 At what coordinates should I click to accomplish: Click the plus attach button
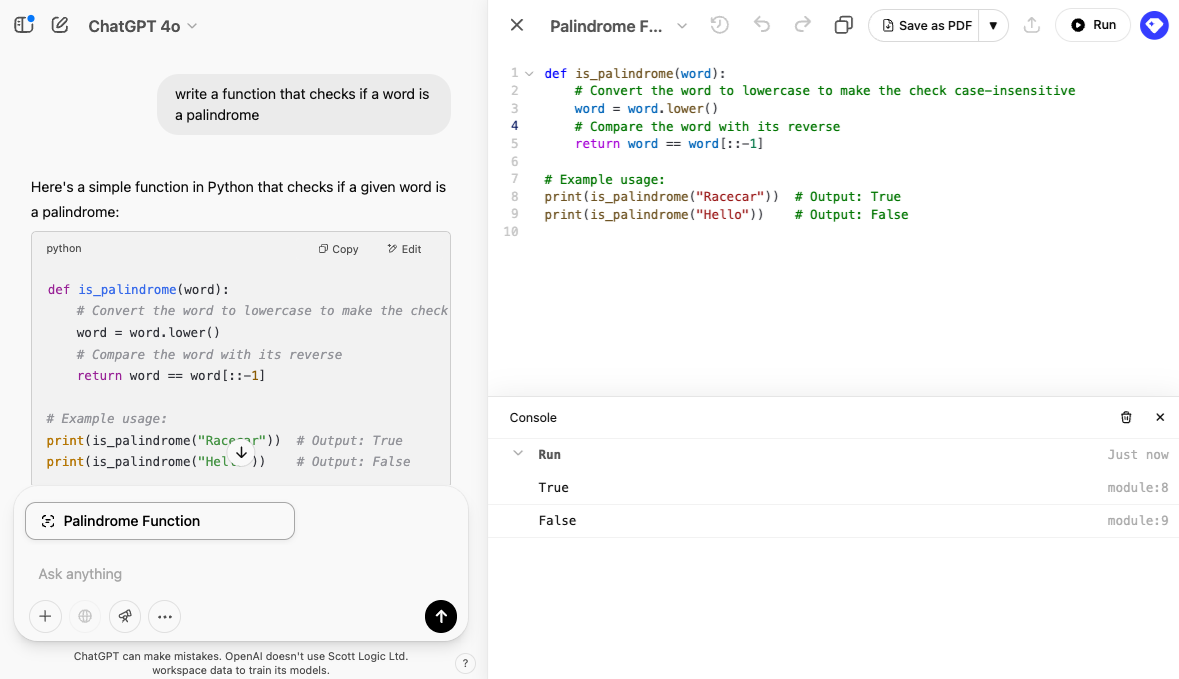tap(45, 617)
